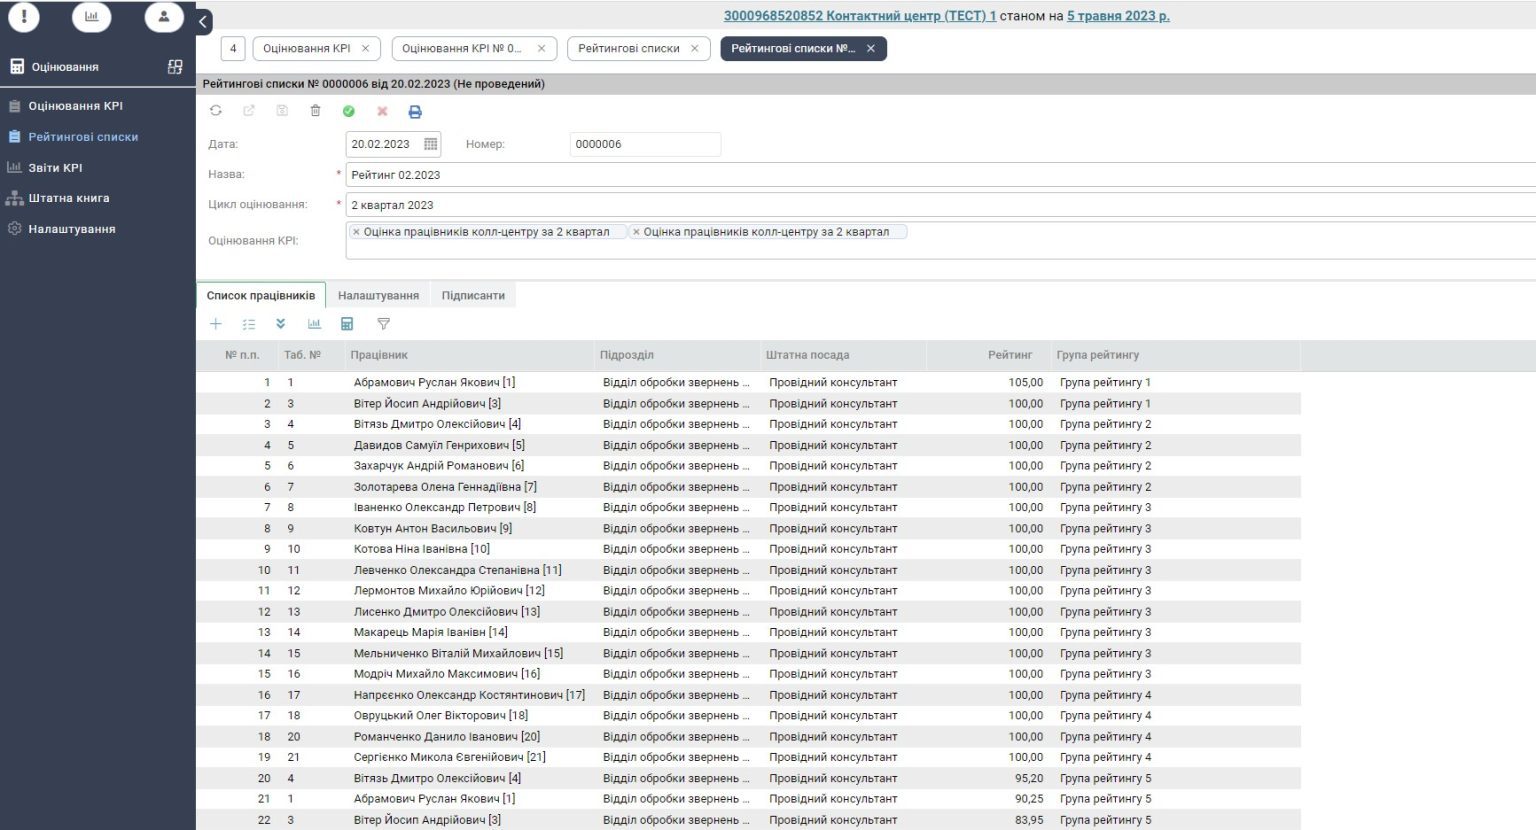Image resolution: width=1536 pixels, height=830 pixels.
Task: Click the calculator icon in list toolbar
Action: pyautogui.click(x=347, y=324)
